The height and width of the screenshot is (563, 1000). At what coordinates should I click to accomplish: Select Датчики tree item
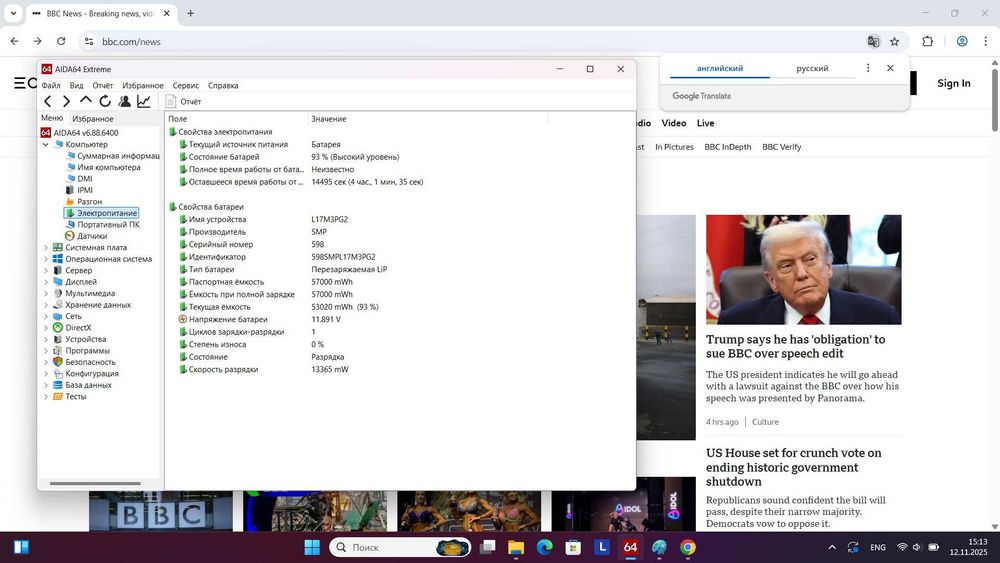tap(86, 236)
